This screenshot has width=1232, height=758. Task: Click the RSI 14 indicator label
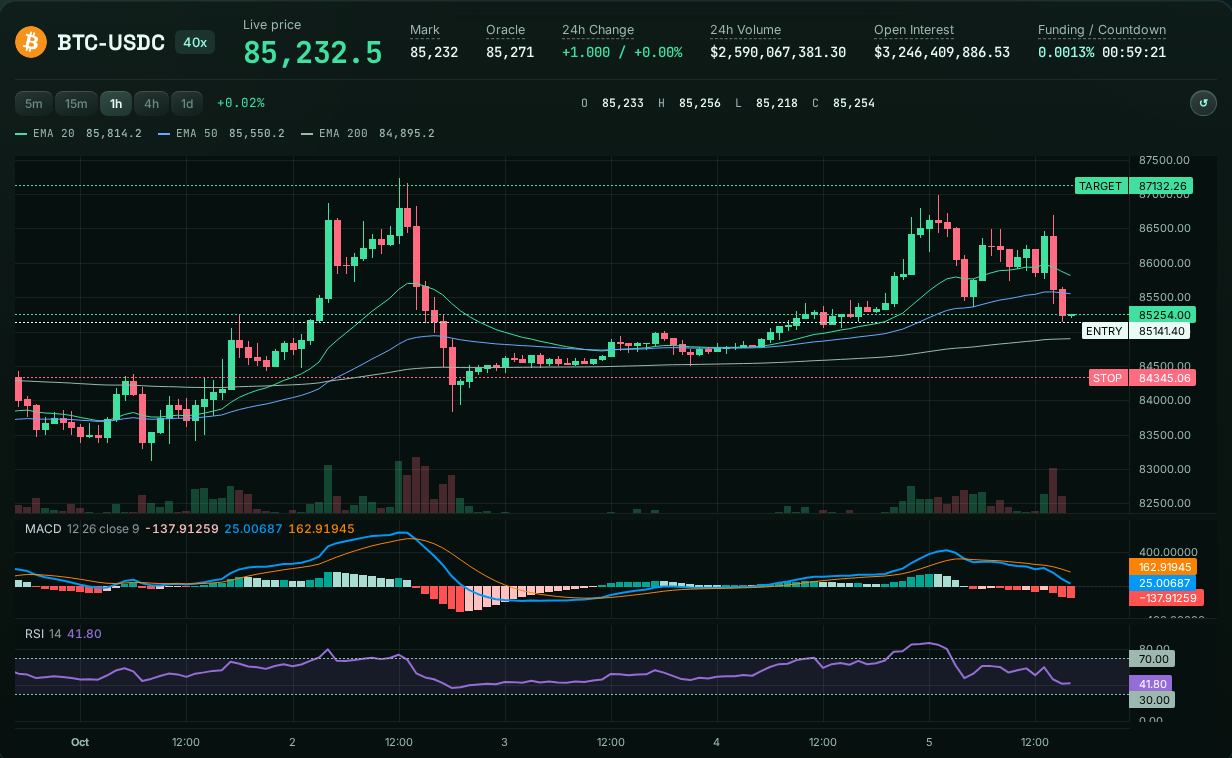(x=43, y=633)
